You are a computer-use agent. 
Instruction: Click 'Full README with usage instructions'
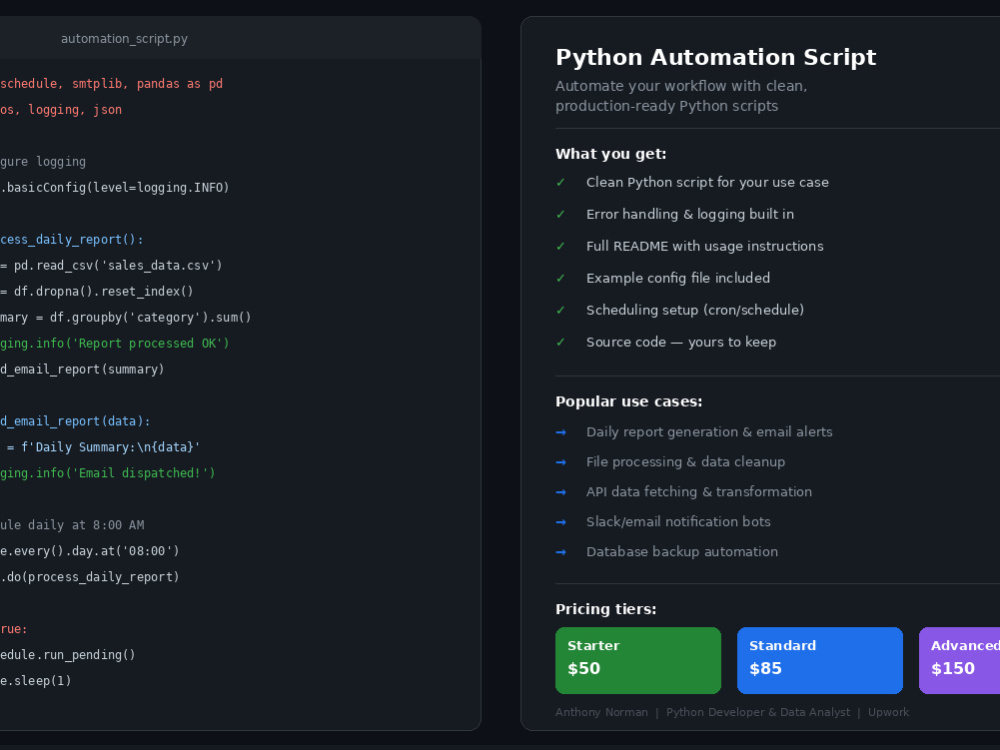click(x=705, y=246)
